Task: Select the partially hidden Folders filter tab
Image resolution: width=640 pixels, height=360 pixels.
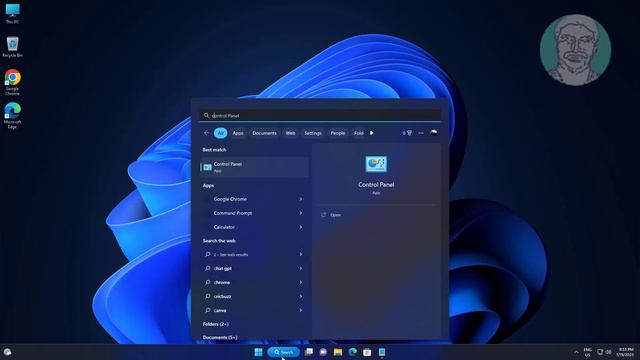Action: tap(358, 133)
